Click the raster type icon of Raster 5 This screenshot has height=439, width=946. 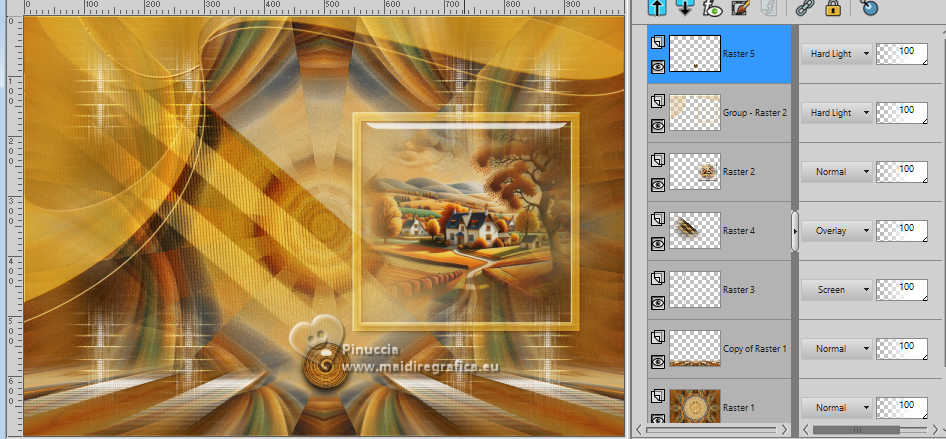click(x=658, y=42)
